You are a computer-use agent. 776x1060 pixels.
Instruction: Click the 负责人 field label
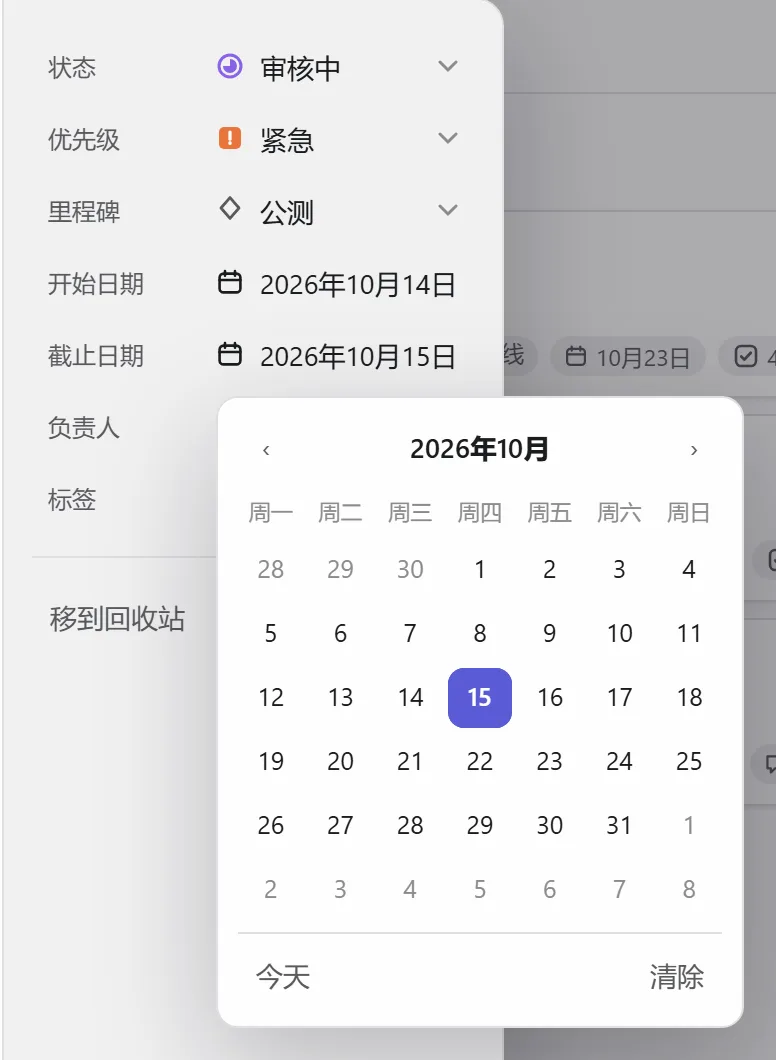[84, 428]
